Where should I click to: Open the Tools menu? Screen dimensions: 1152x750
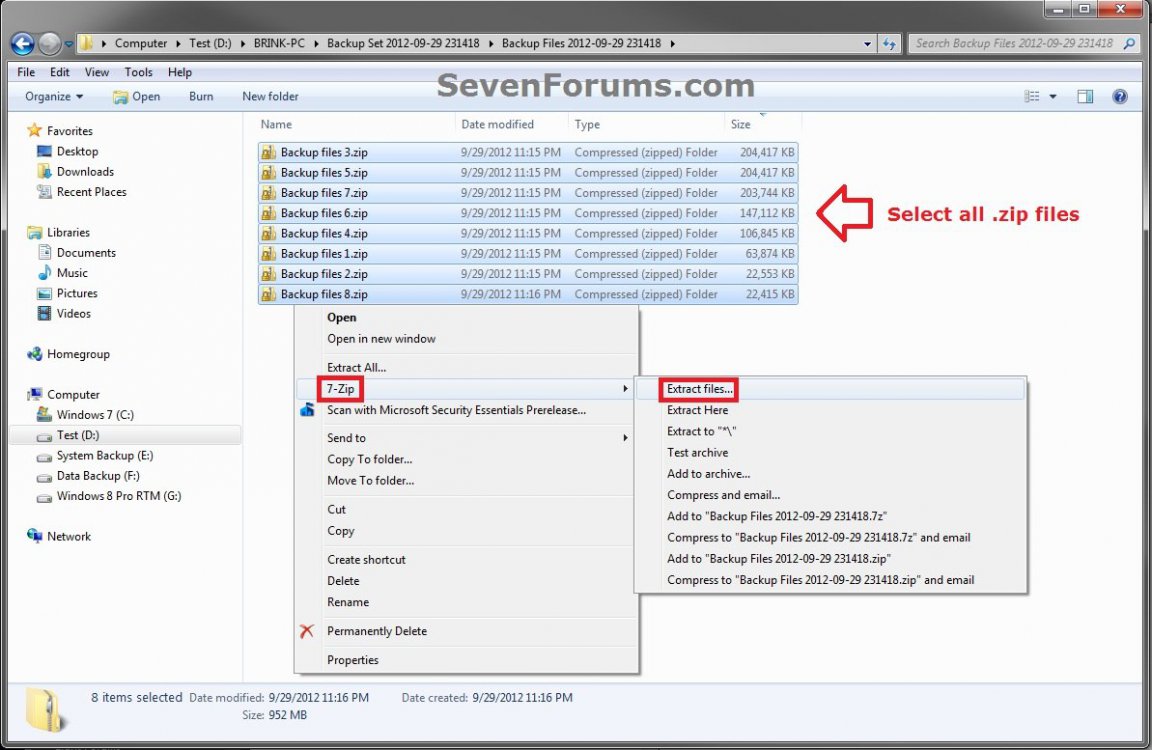138,71
